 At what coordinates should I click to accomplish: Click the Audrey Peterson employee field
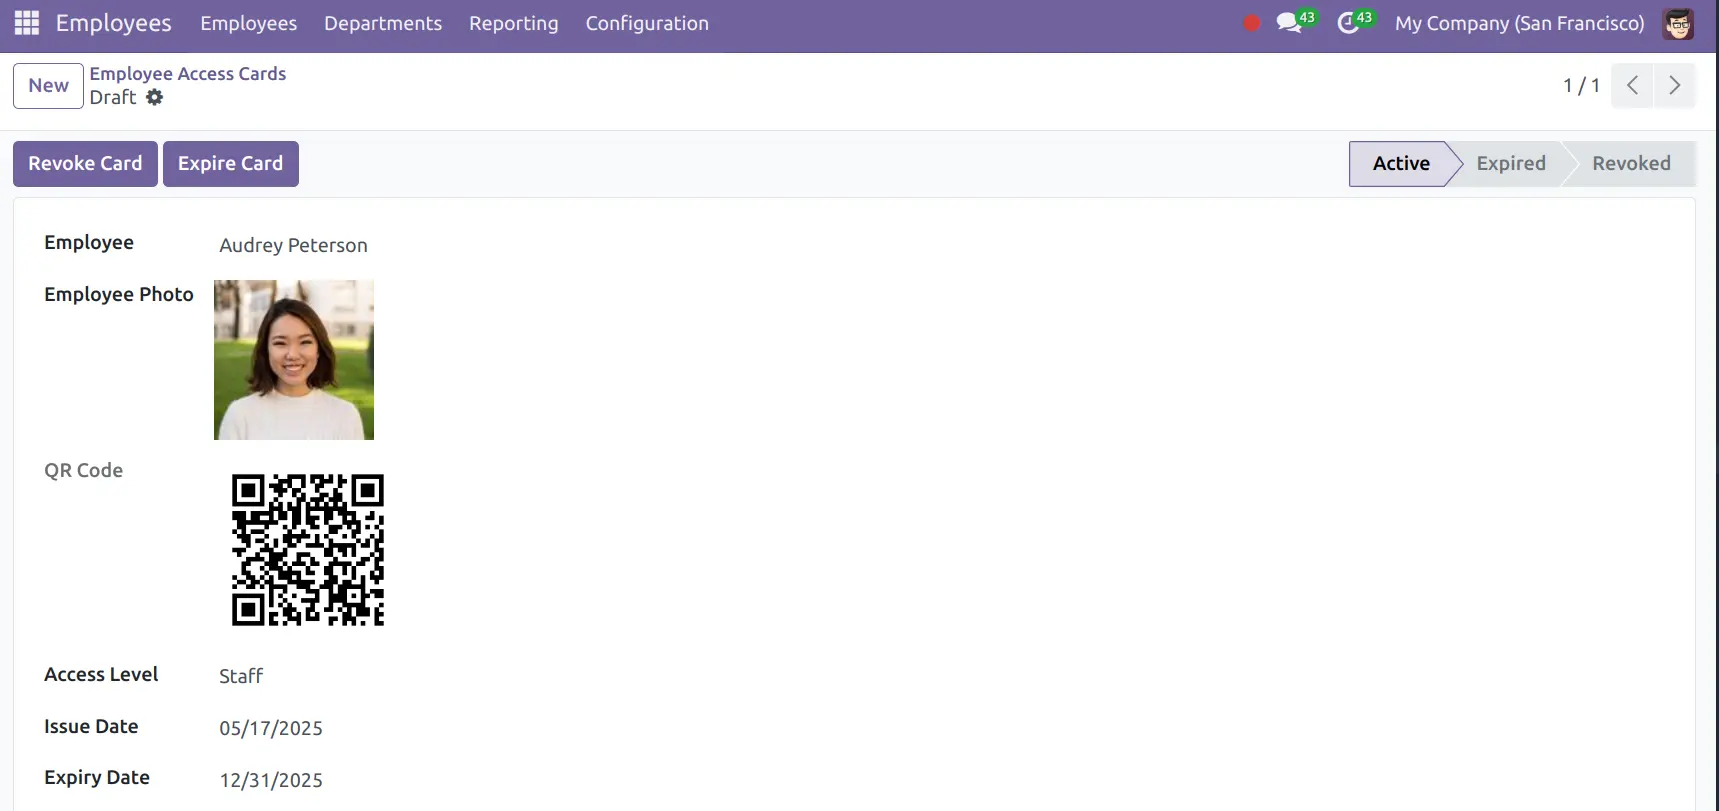click(x=293, y=246)
